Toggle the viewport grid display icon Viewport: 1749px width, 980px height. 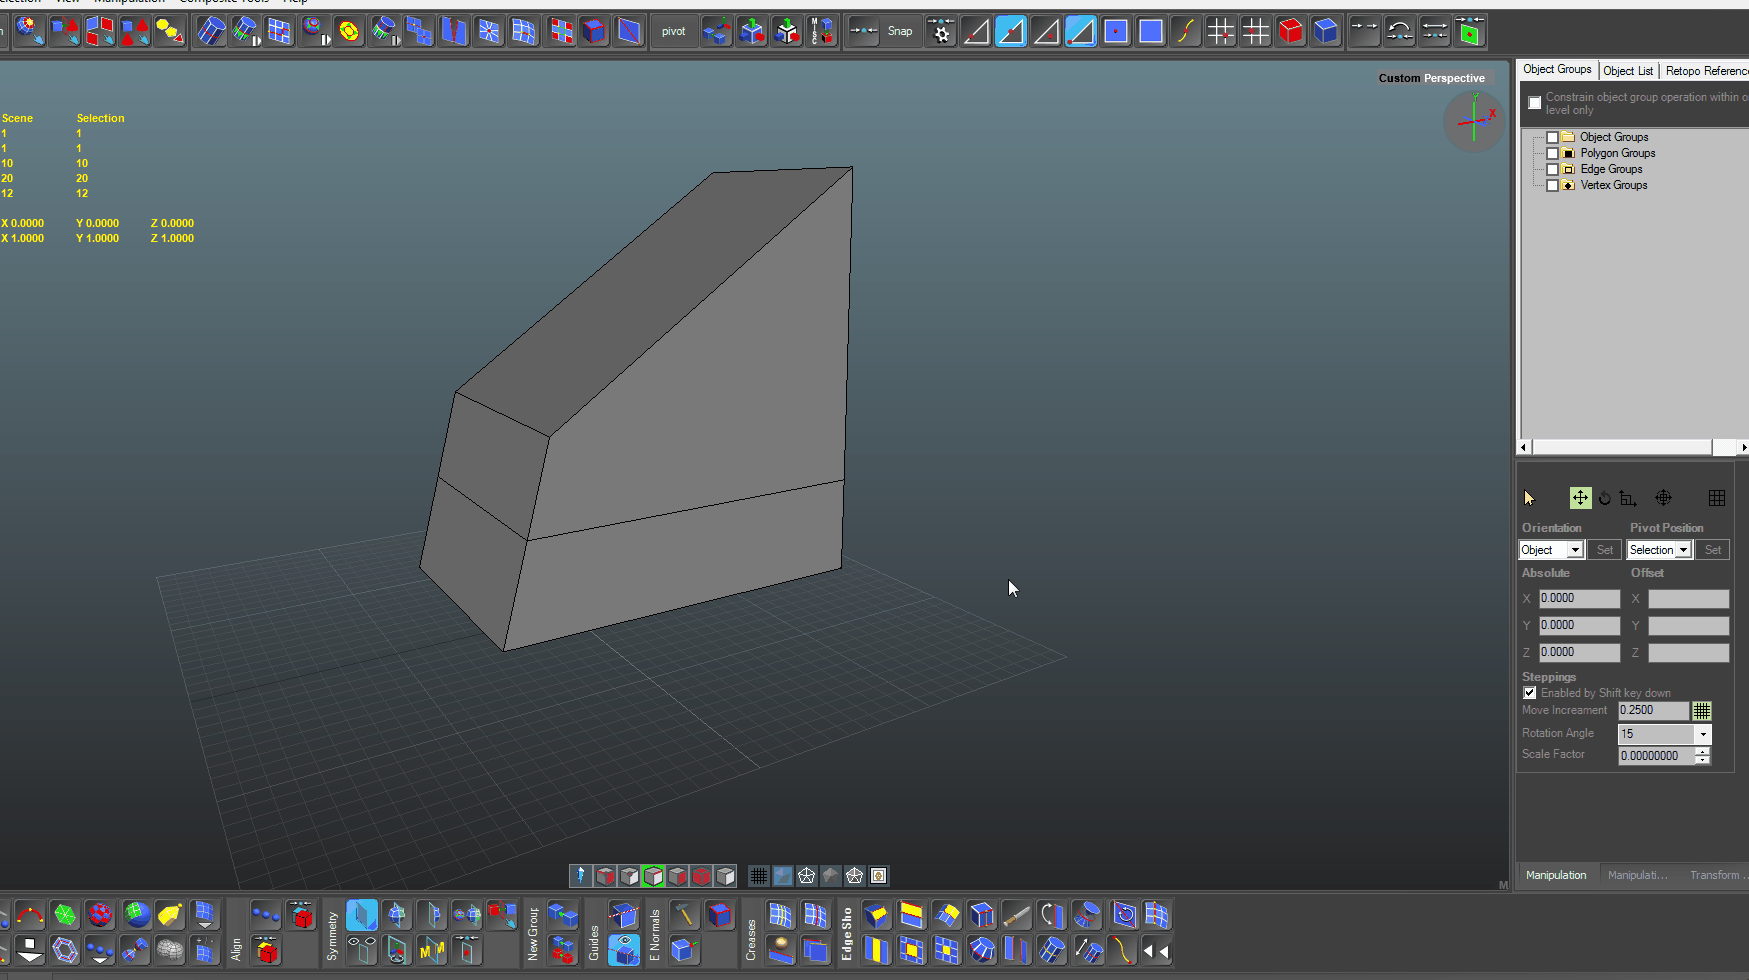click(x=759, y=876)
